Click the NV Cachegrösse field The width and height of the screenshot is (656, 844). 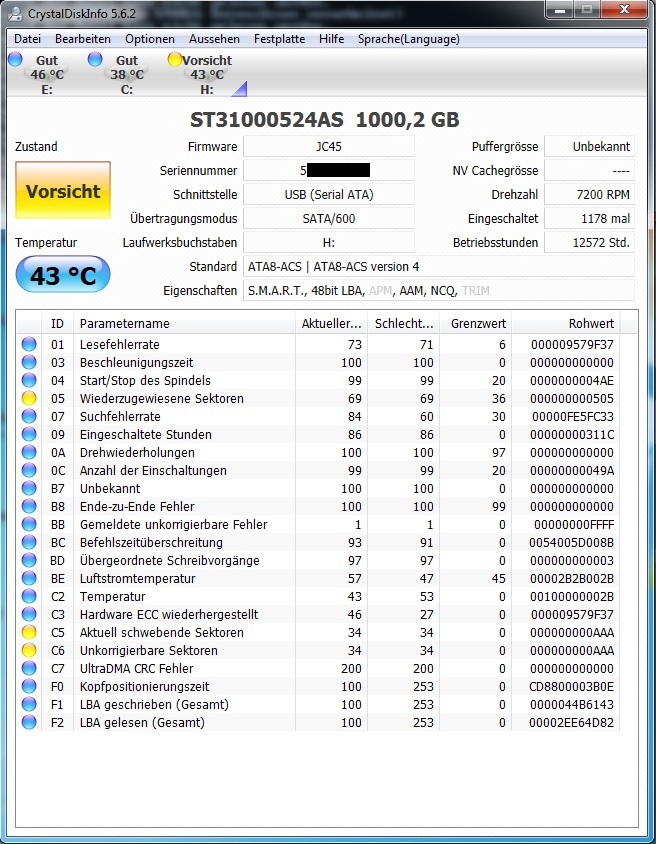(589, 171)
